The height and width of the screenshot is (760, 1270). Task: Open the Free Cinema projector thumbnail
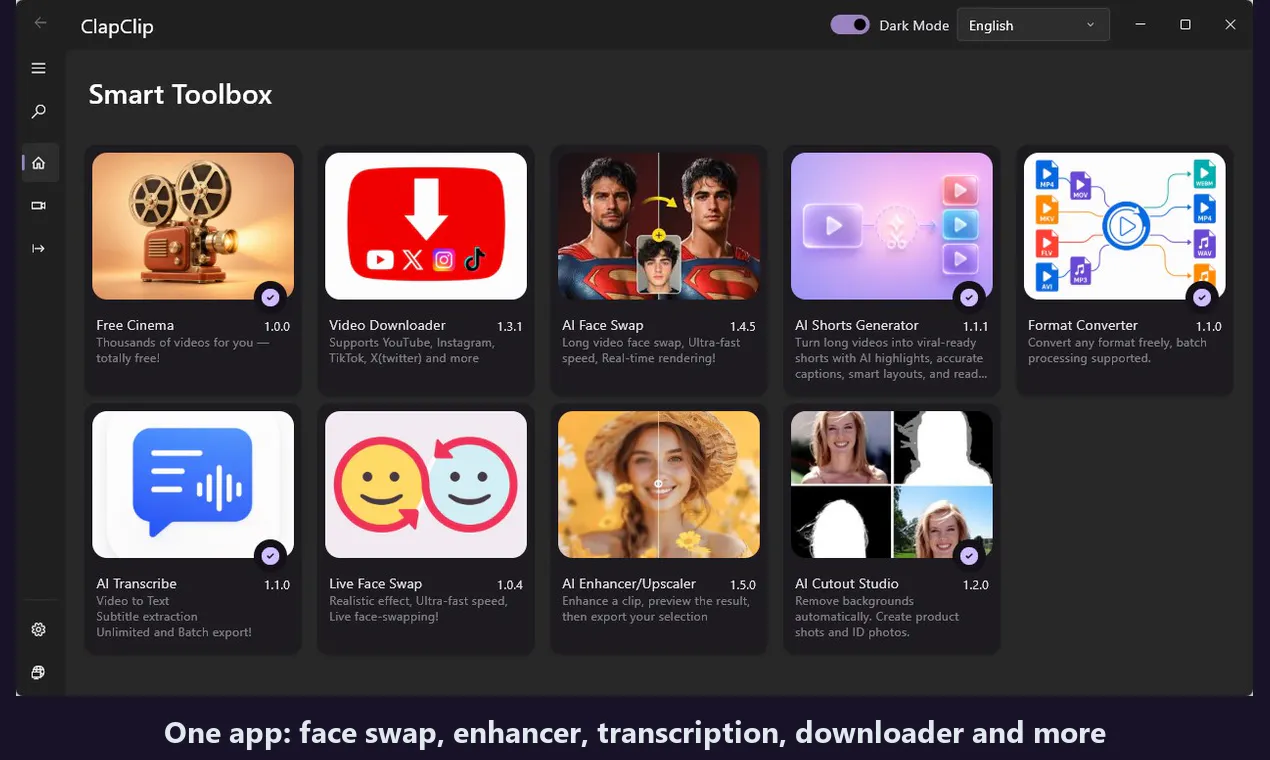tap(193, 226)
